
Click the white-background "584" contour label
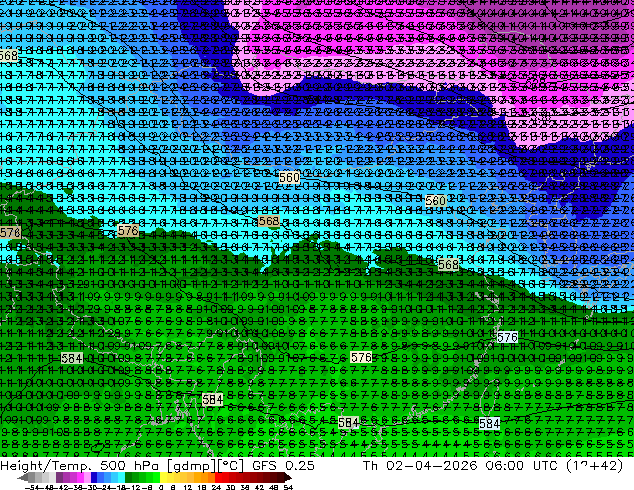coord(489,423)
